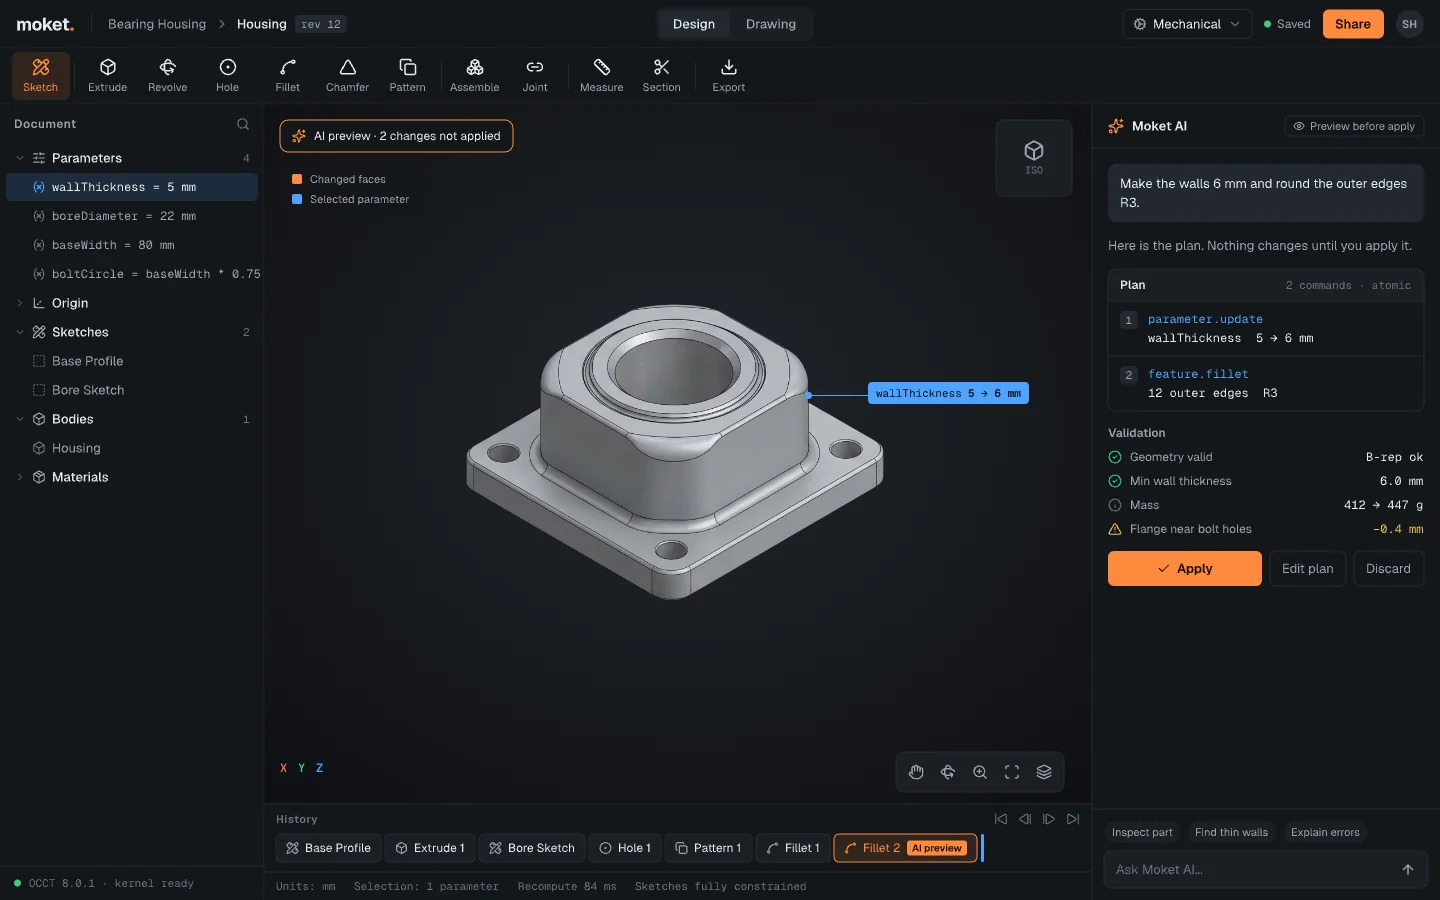Choose the Revolve tool
This screenshot has width=1440, height=900.
(x=167, y=76)
